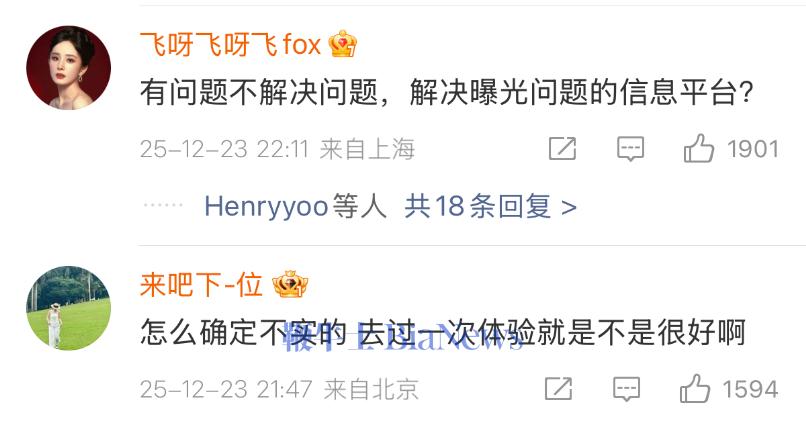The height and width of the screenshot is (422, 806).
Task: Open 飞呀飞呀飞fox username profile
Action: [230, 44]
